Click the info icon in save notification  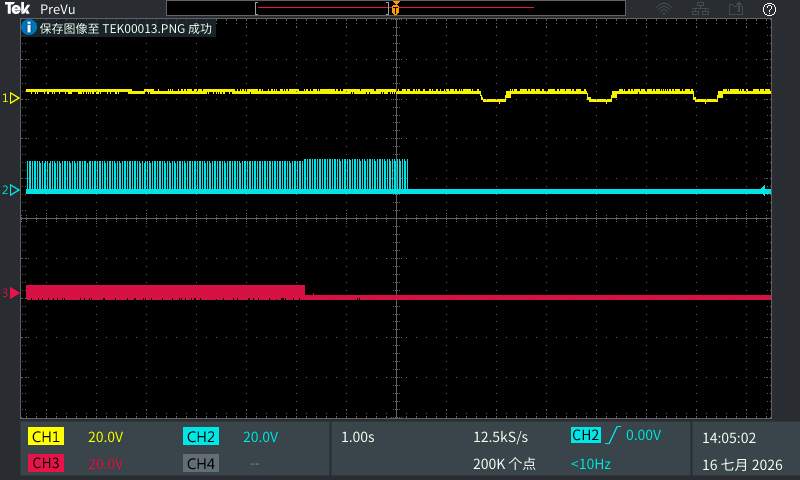(x=29, y=27)
